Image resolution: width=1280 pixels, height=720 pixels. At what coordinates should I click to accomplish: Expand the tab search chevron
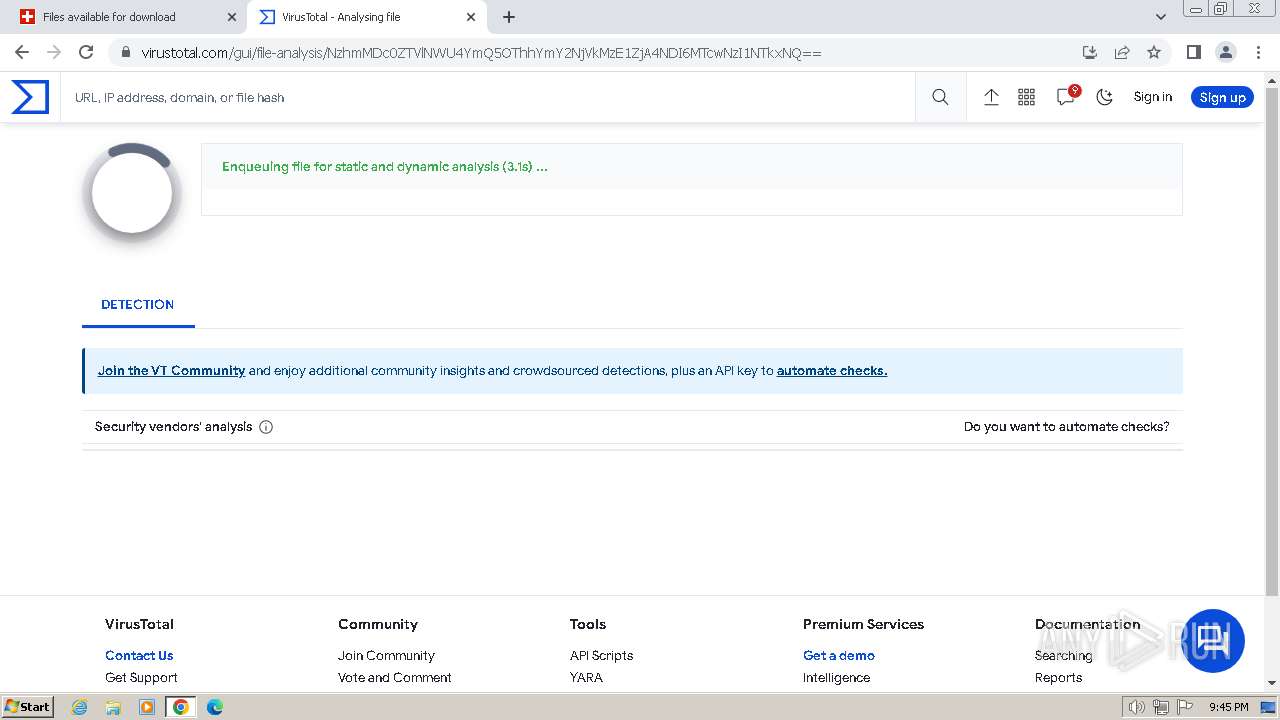pyautogui.click(x=1160, y=17)
